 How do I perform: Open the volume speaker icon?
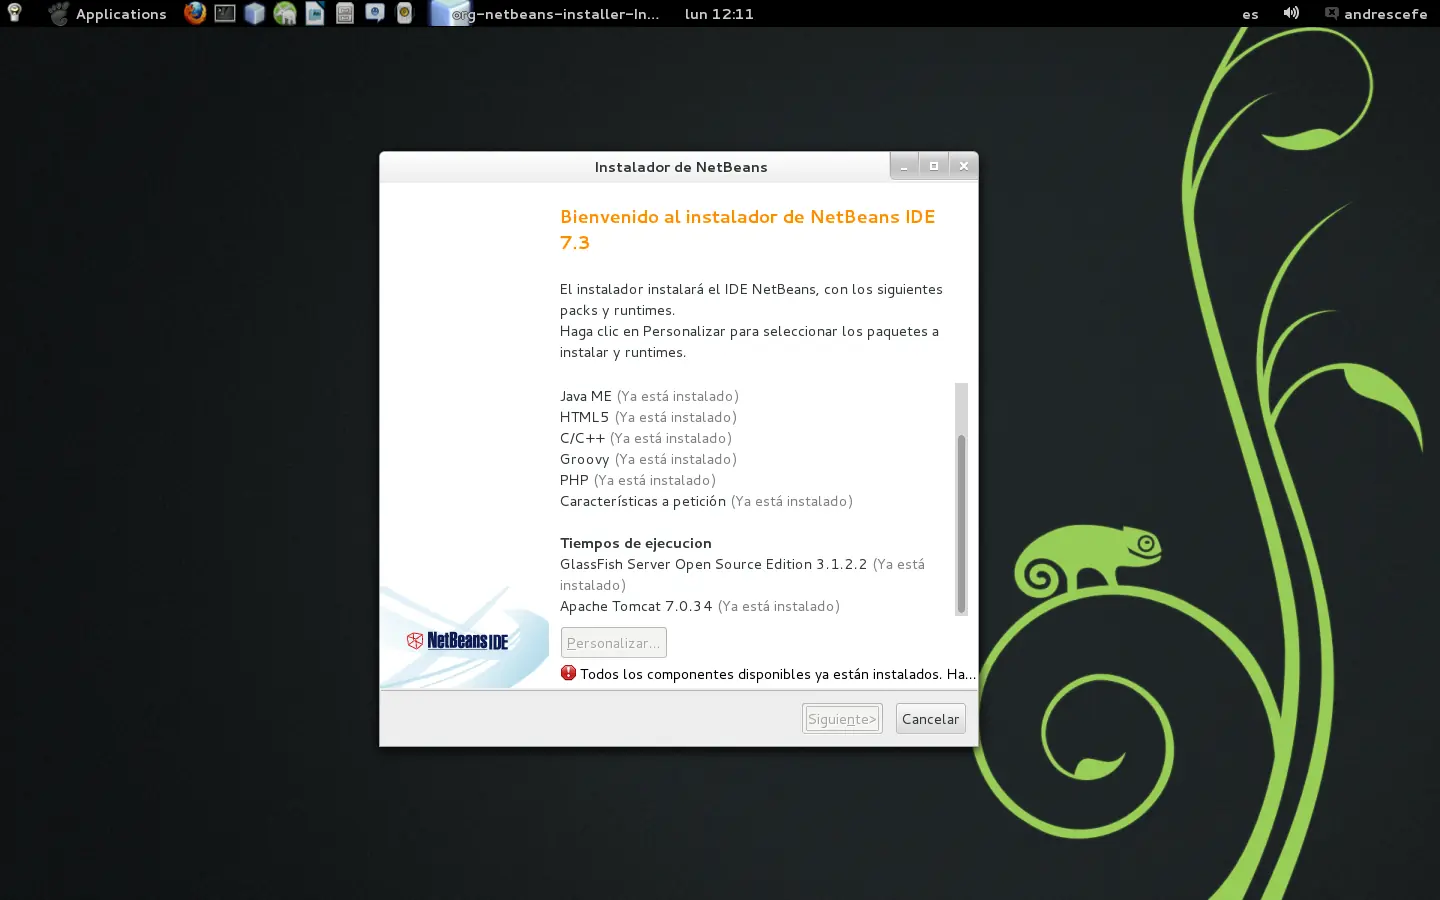[1291, 13]
